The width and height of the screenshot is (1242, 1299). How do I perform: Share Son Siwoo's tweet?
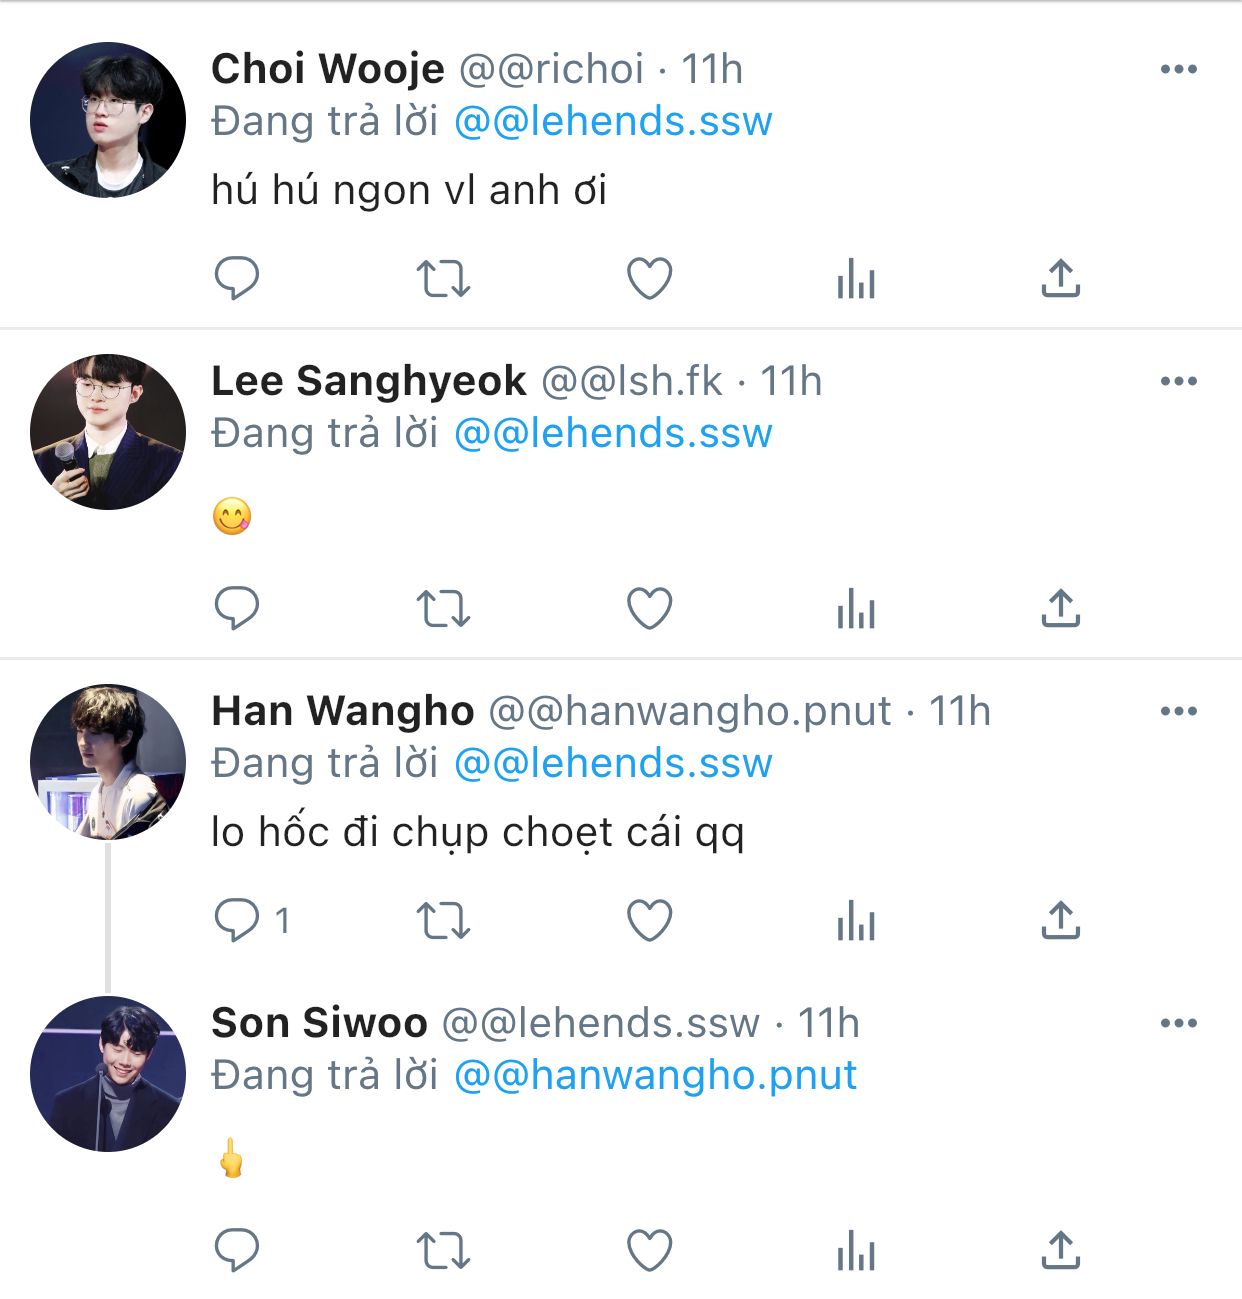click(1061, 1250)
